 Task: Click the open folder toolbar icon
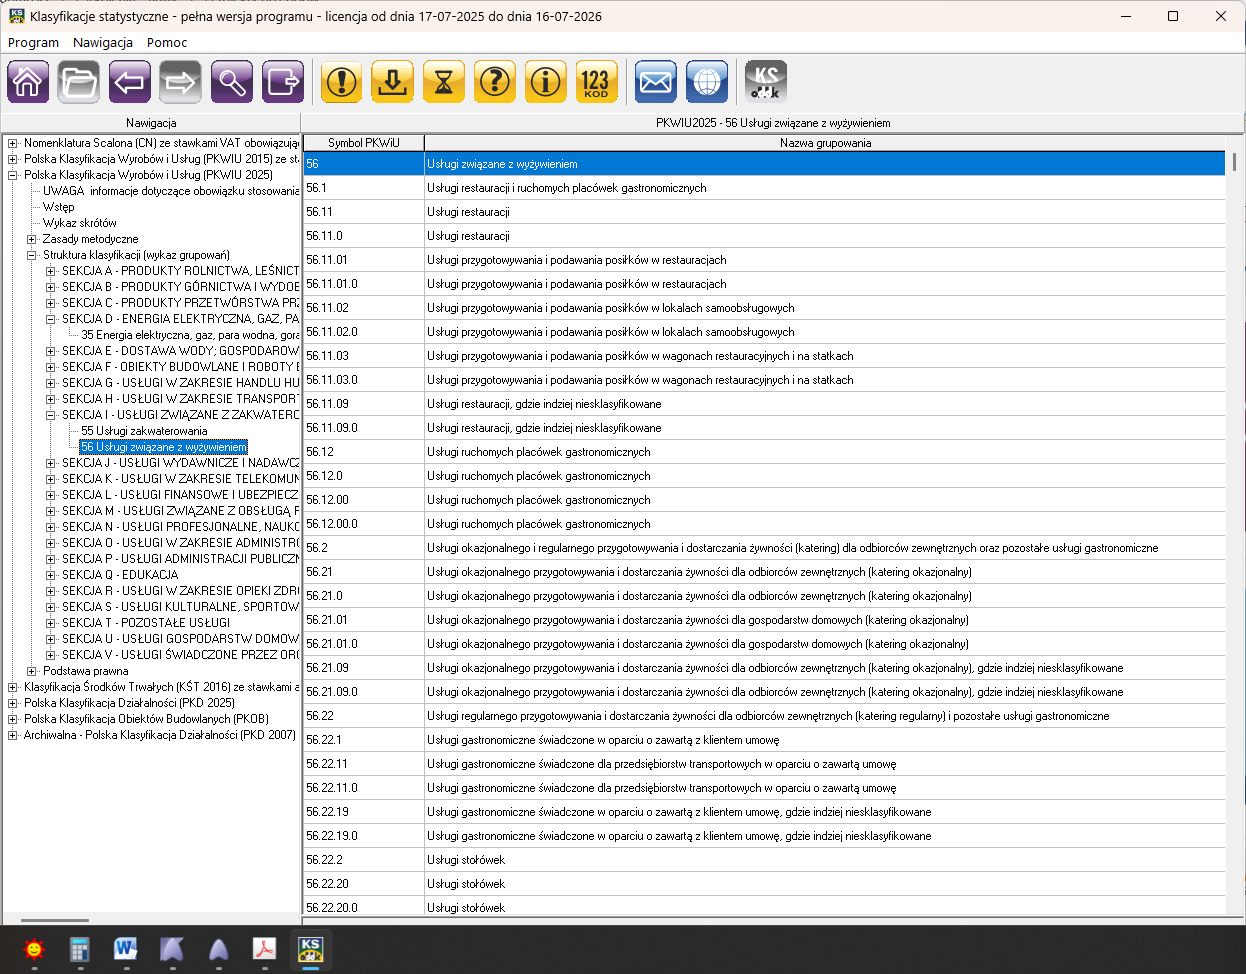[x=79, y=82]
